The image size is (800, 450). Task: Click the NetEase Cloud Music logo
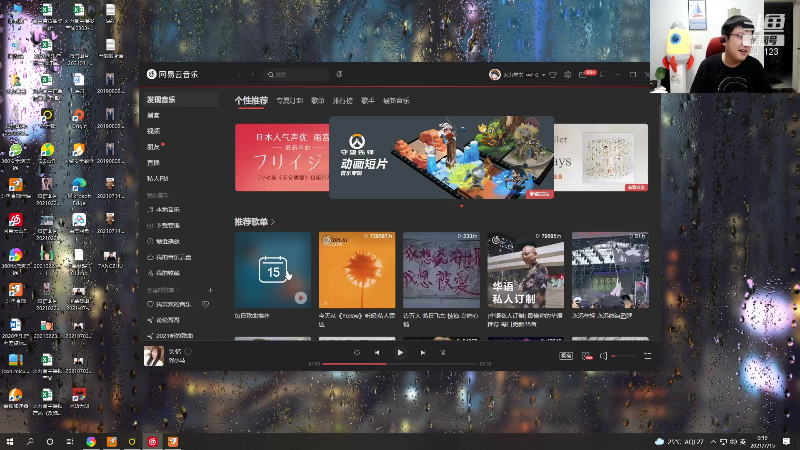coord(172,74)
